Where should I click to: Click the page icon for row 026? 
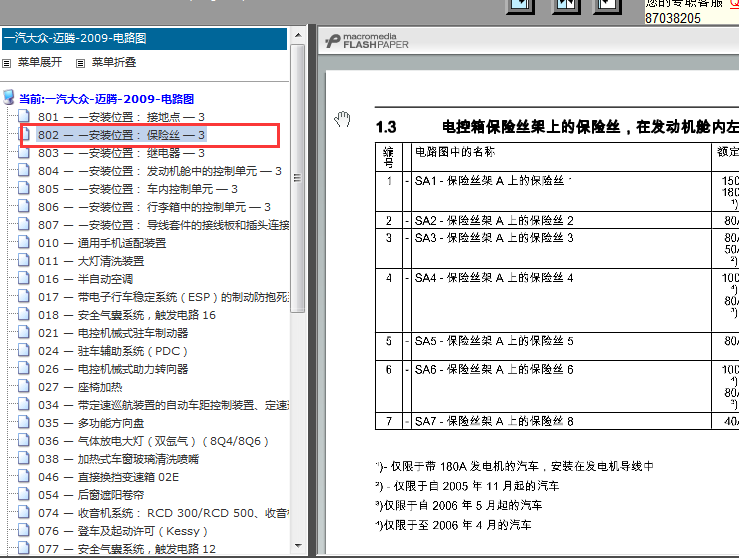point(24,368)
